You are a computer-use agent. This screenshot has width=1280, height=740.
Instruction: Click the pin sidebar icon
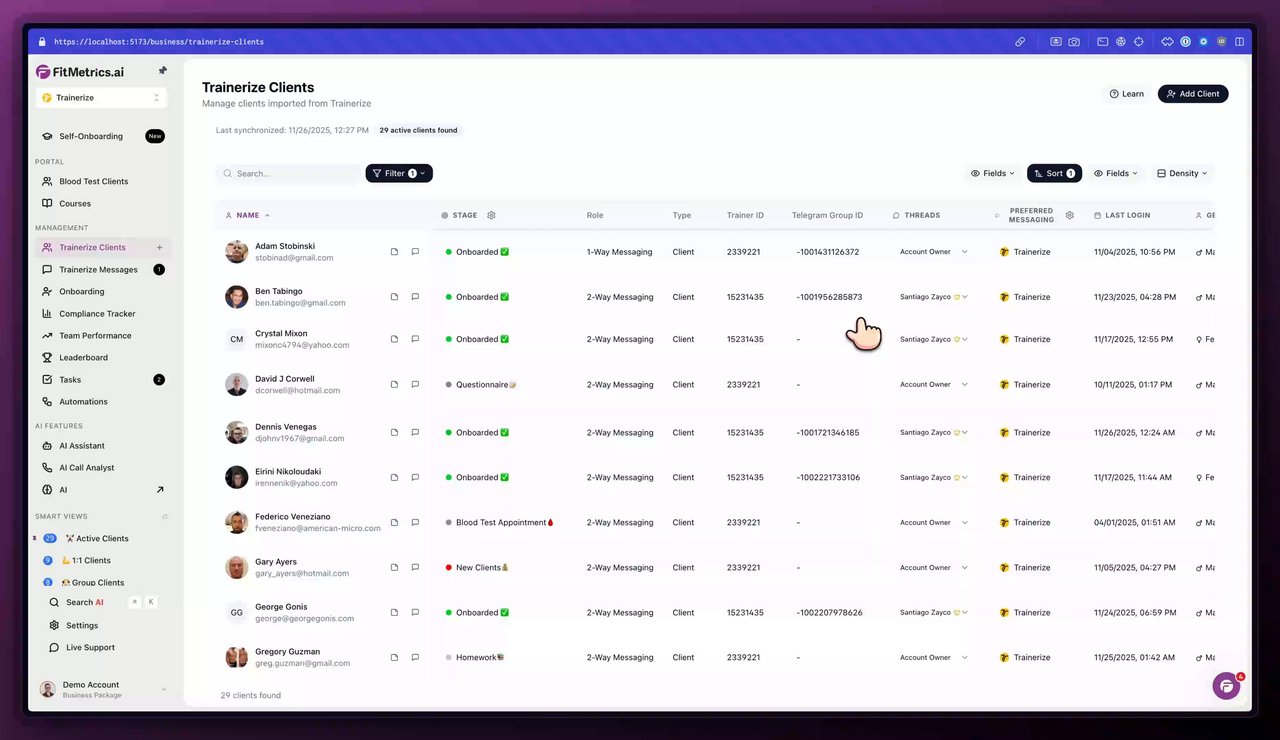pos(163,71)
